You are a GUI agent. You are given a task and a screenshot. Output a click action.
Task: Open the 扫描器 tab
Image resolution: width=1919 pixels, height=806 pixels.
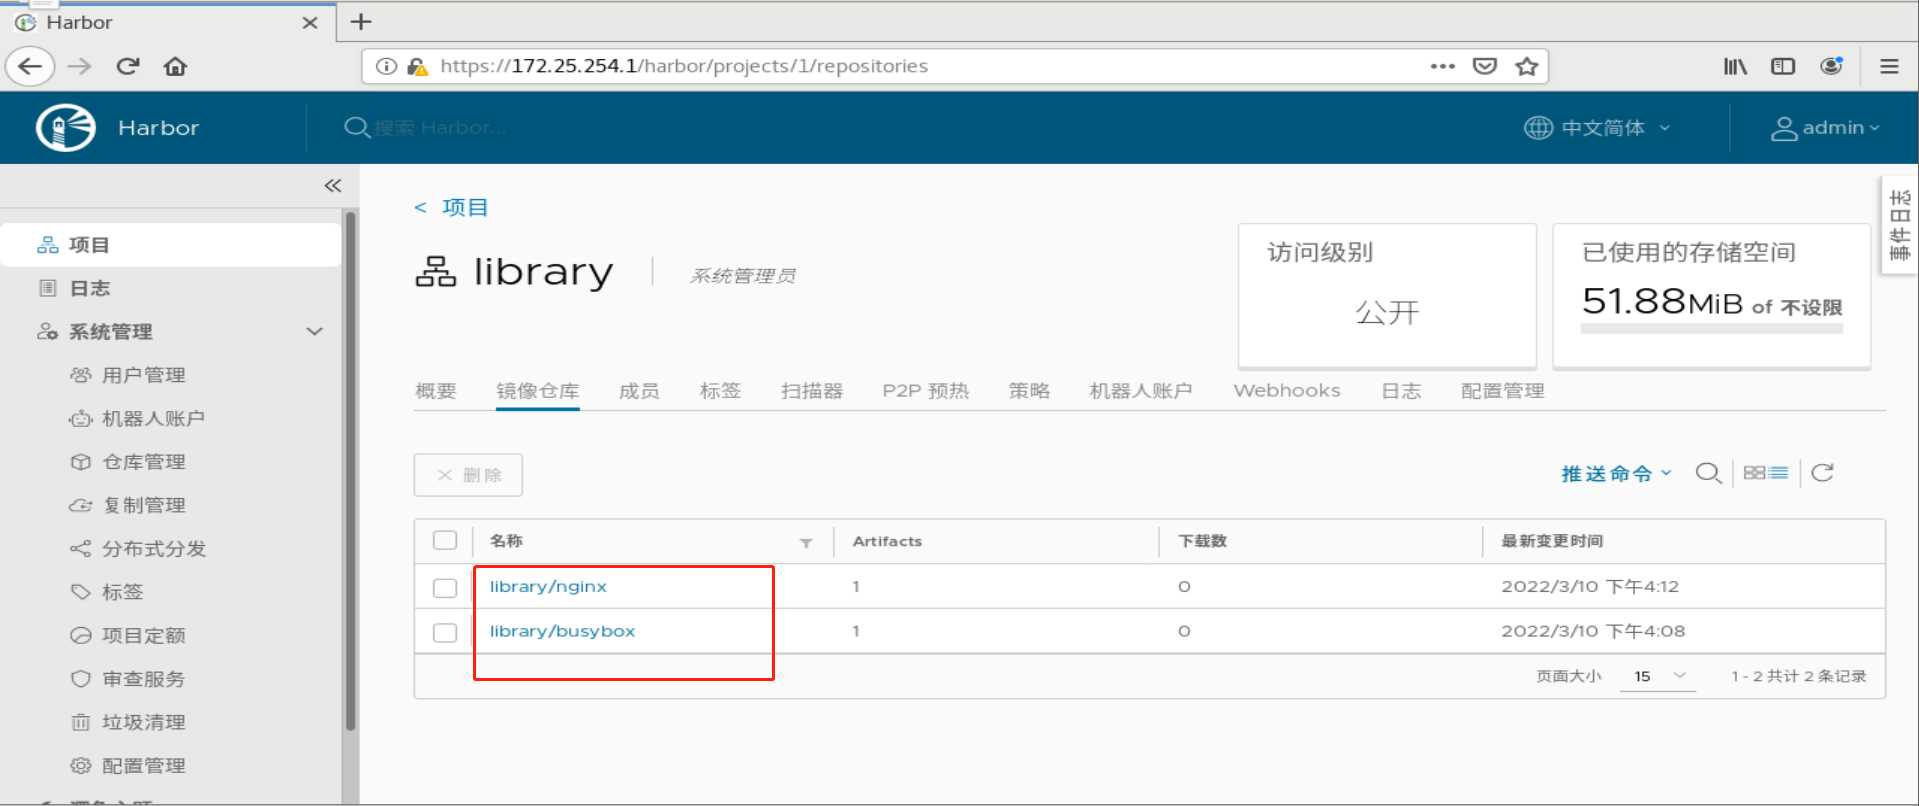(812, 391)
